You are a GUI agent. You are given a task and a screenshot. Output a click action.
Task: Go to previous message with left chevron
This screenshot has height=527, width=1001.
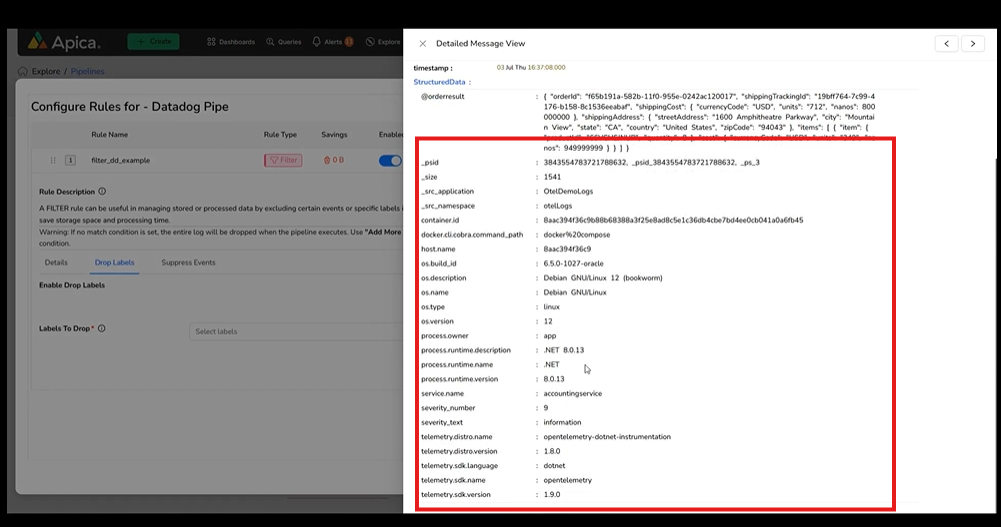point(946,44)
